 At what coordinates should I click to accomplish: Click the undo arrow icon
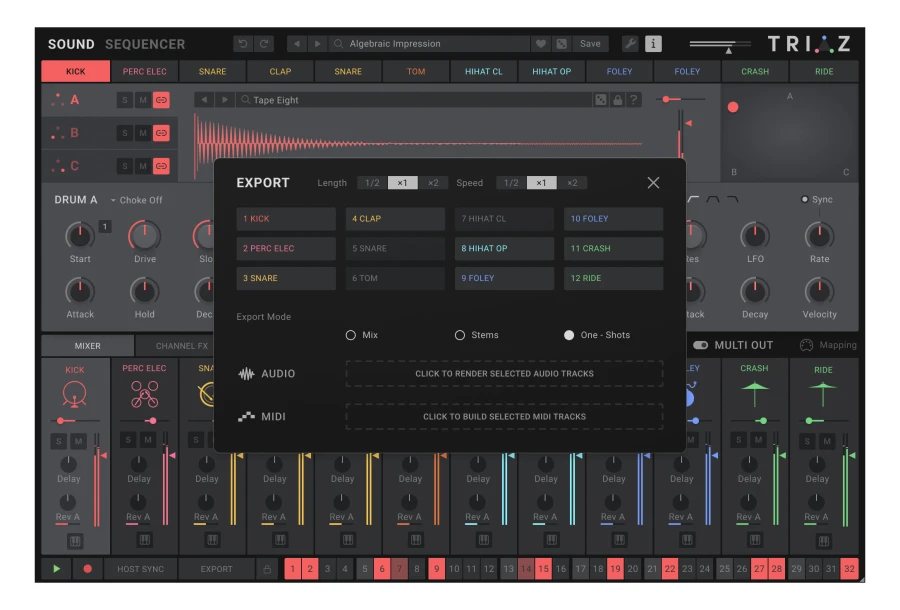pos(243,44)
